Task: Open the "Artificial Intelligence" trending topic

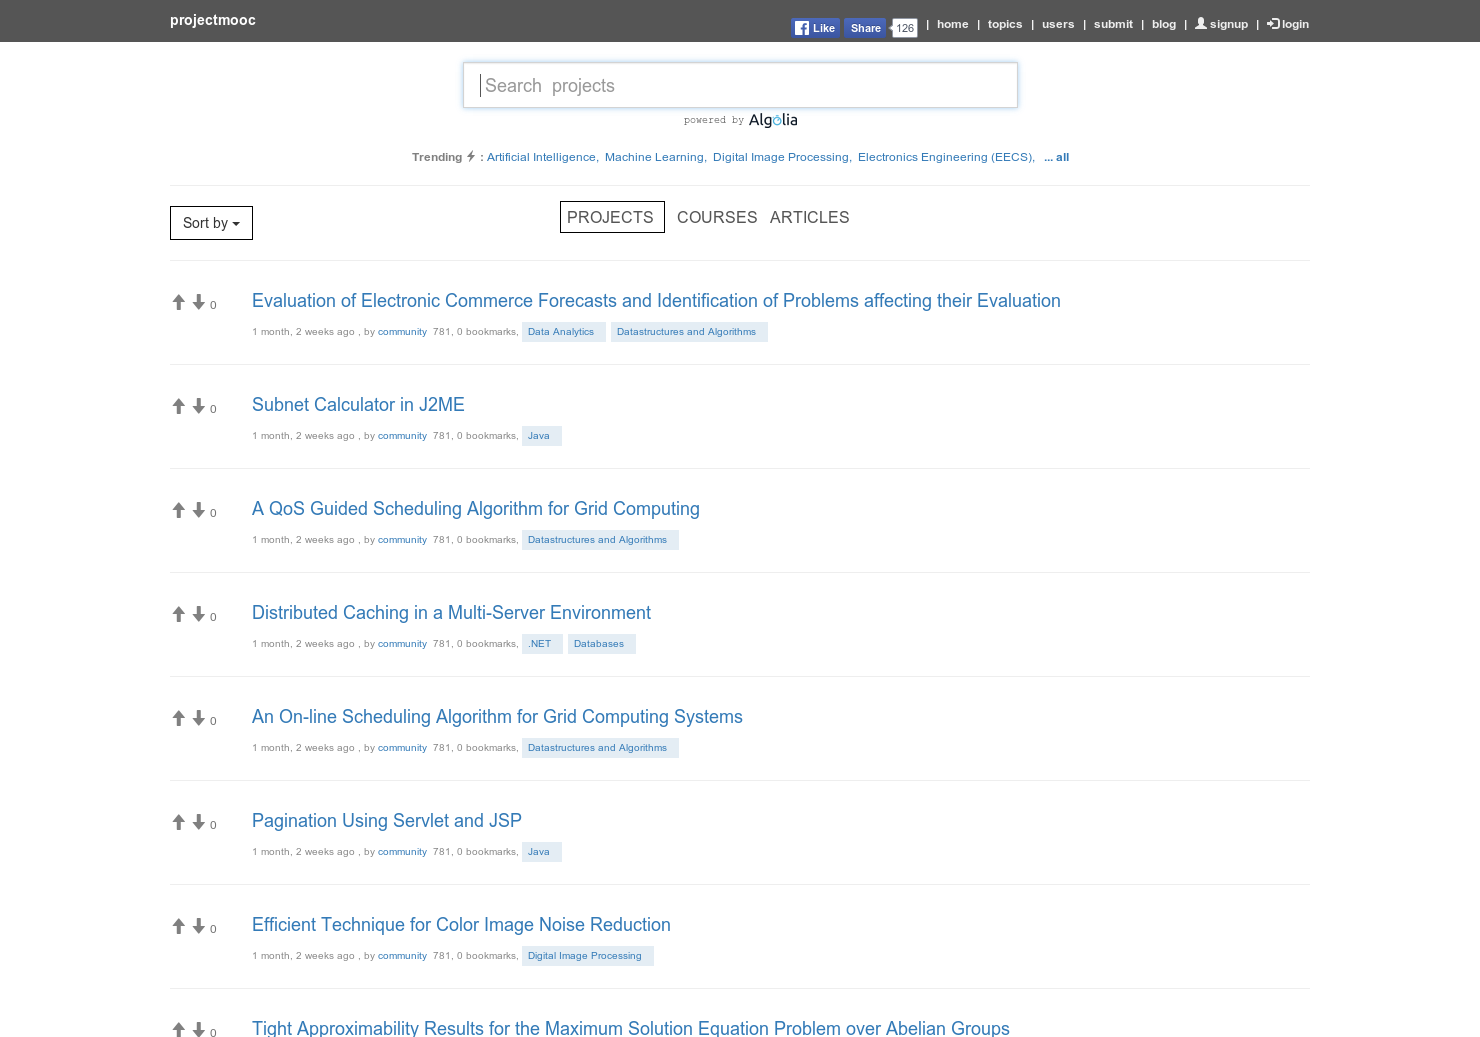Action: 541,157
